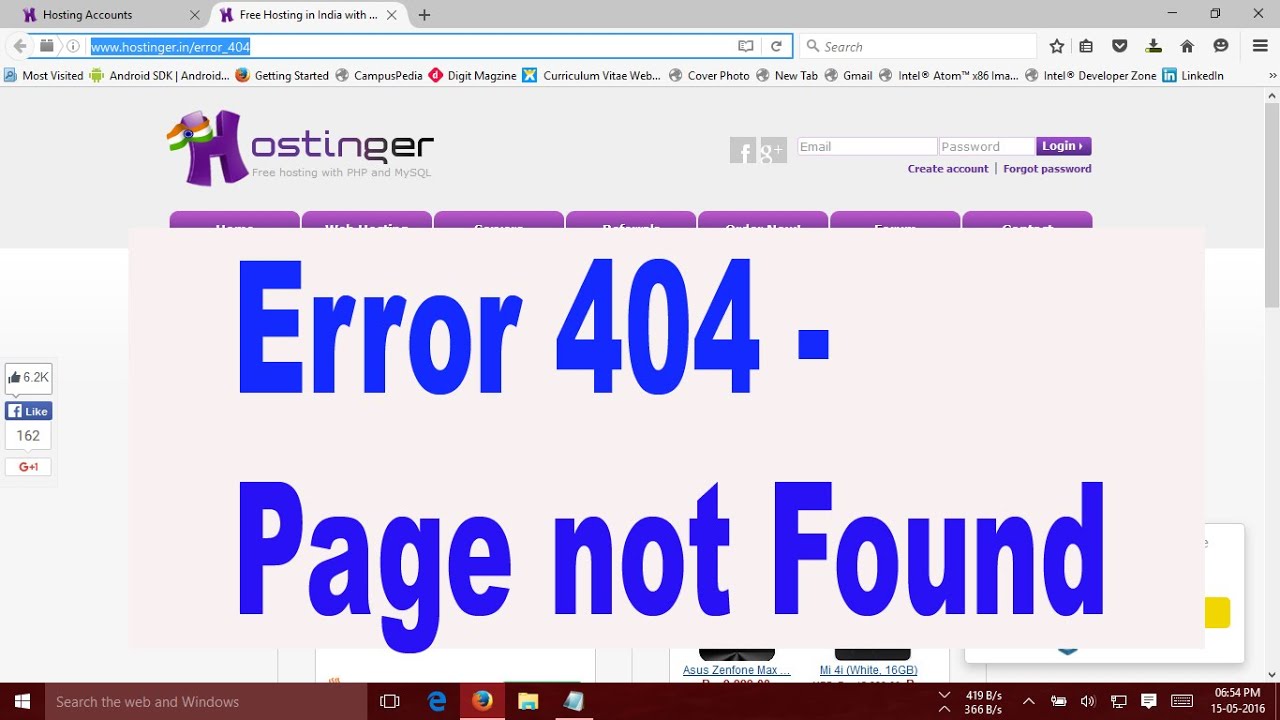The height and width of the screenshot is (720, 1280).
Task: Bookmark this page with the star icon
Action: [x=1057, y=46]
